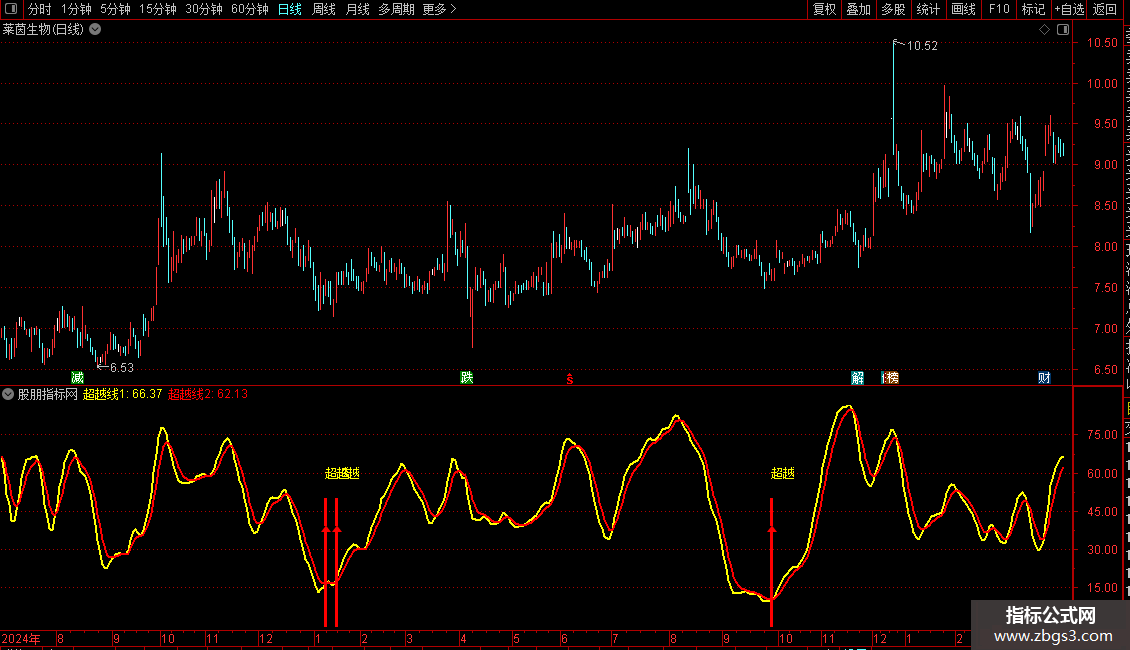1130x650 pixels.
Task: Open the 莱茵生物 stock dropdown arrow
Action: (x=95, y=30)
